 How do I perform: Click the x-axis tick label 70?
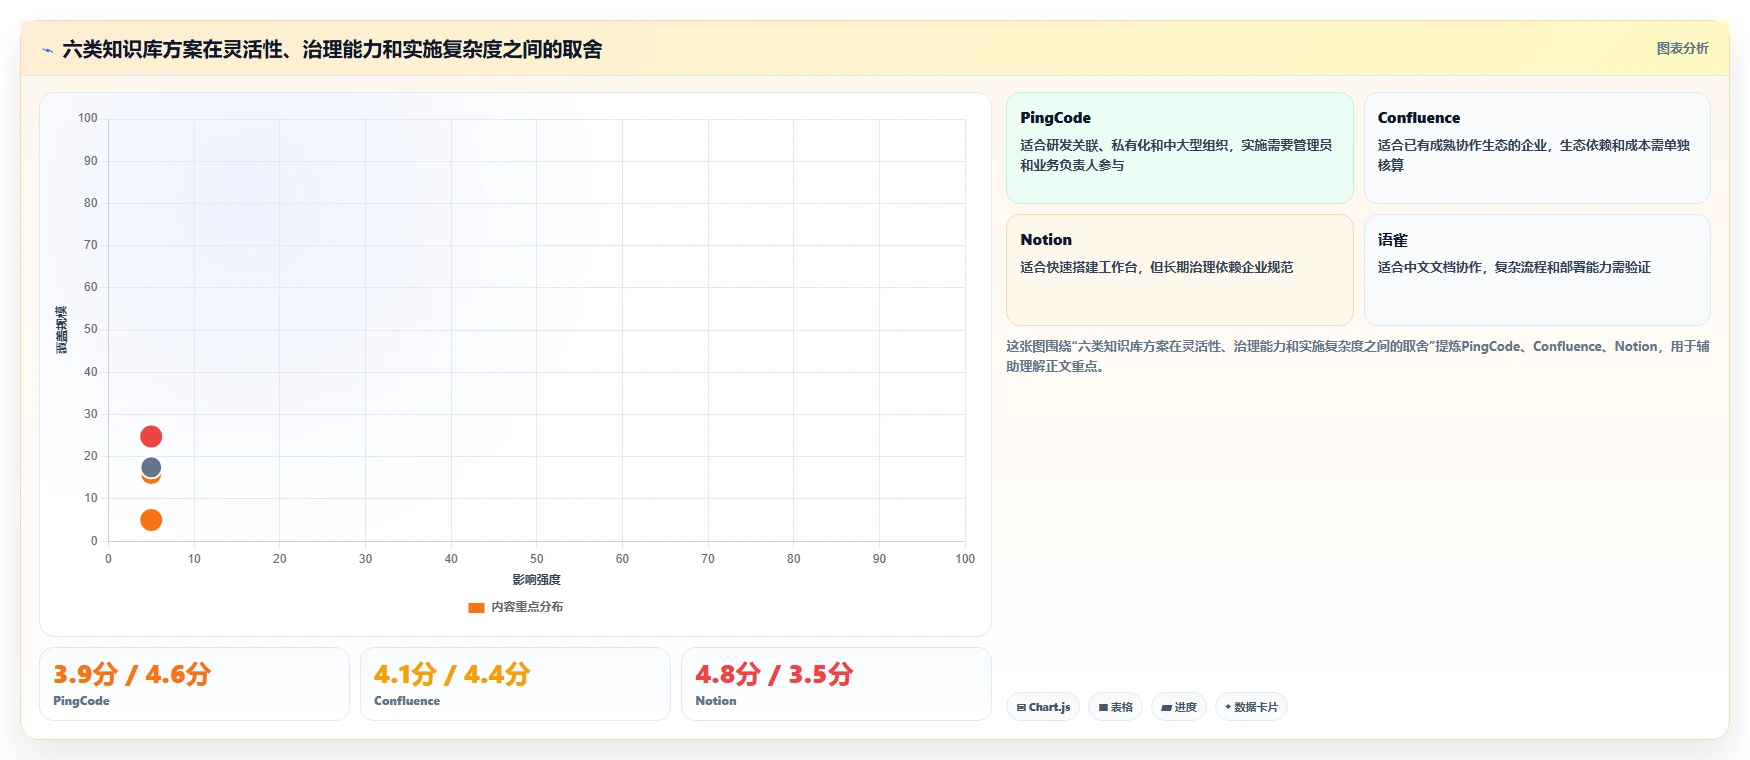tap(708, 559)
